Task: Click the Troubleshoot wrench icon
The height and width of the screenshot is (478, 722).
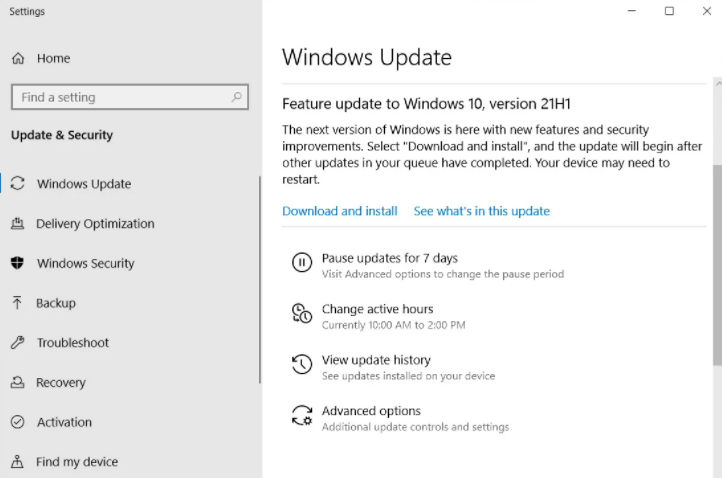Action: (x=17, y=342)
